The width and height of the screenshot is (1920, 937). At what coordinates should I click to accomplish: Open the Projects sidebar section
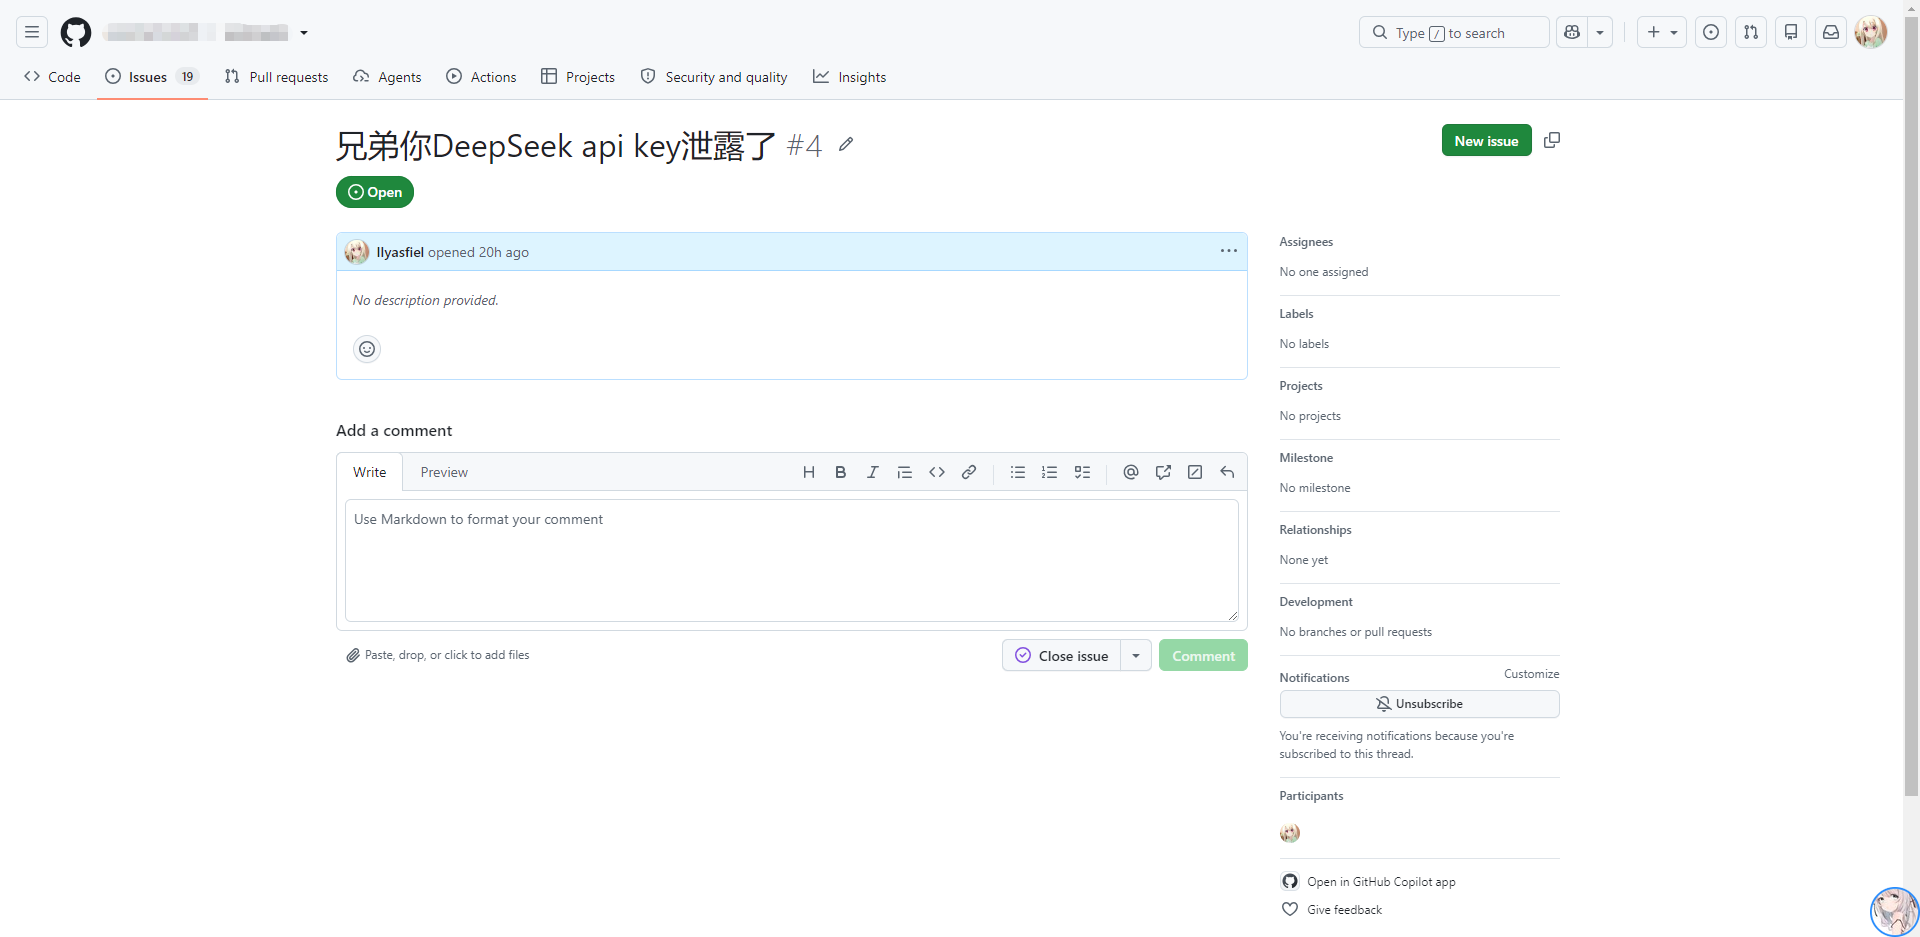point(1301,386)
